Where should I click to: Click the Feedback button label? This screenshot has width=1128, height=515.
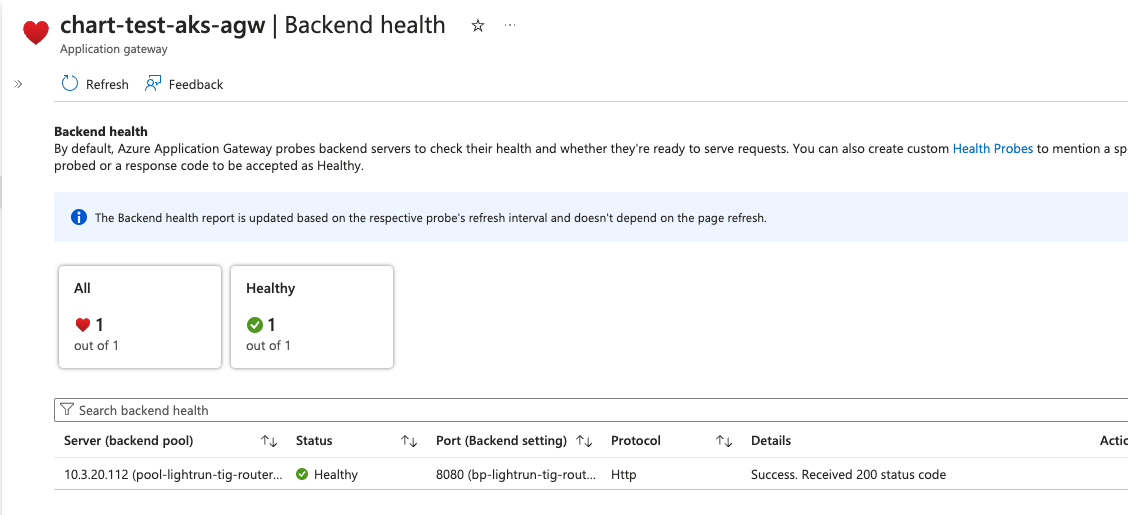tap(196, 85)
